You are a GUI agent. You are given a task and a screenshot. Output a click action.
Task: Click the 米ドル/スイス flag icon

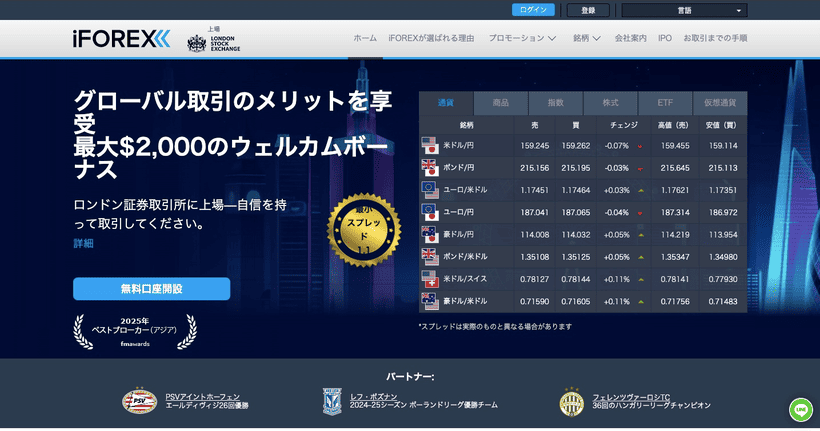[x=429, y=279]
